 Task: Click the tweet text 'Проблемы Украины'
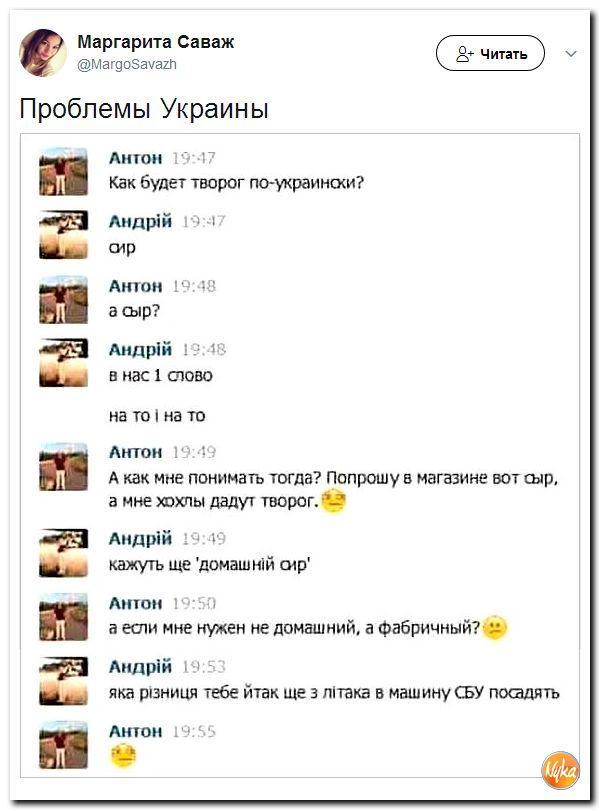click(x=144, y=109)
